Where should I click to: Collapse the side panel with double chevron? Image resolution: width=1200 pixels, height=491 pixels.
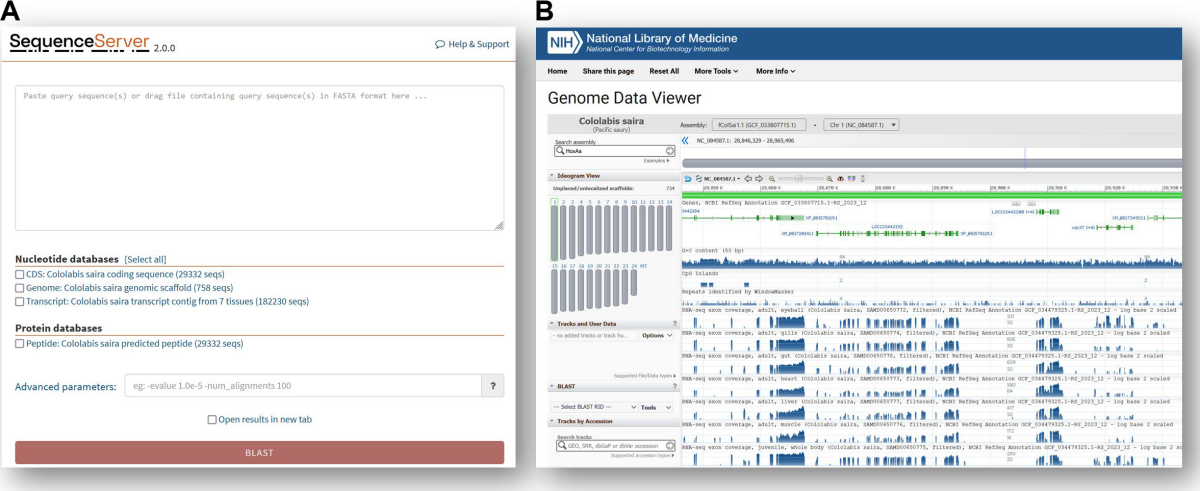click(x=685, y=141)
